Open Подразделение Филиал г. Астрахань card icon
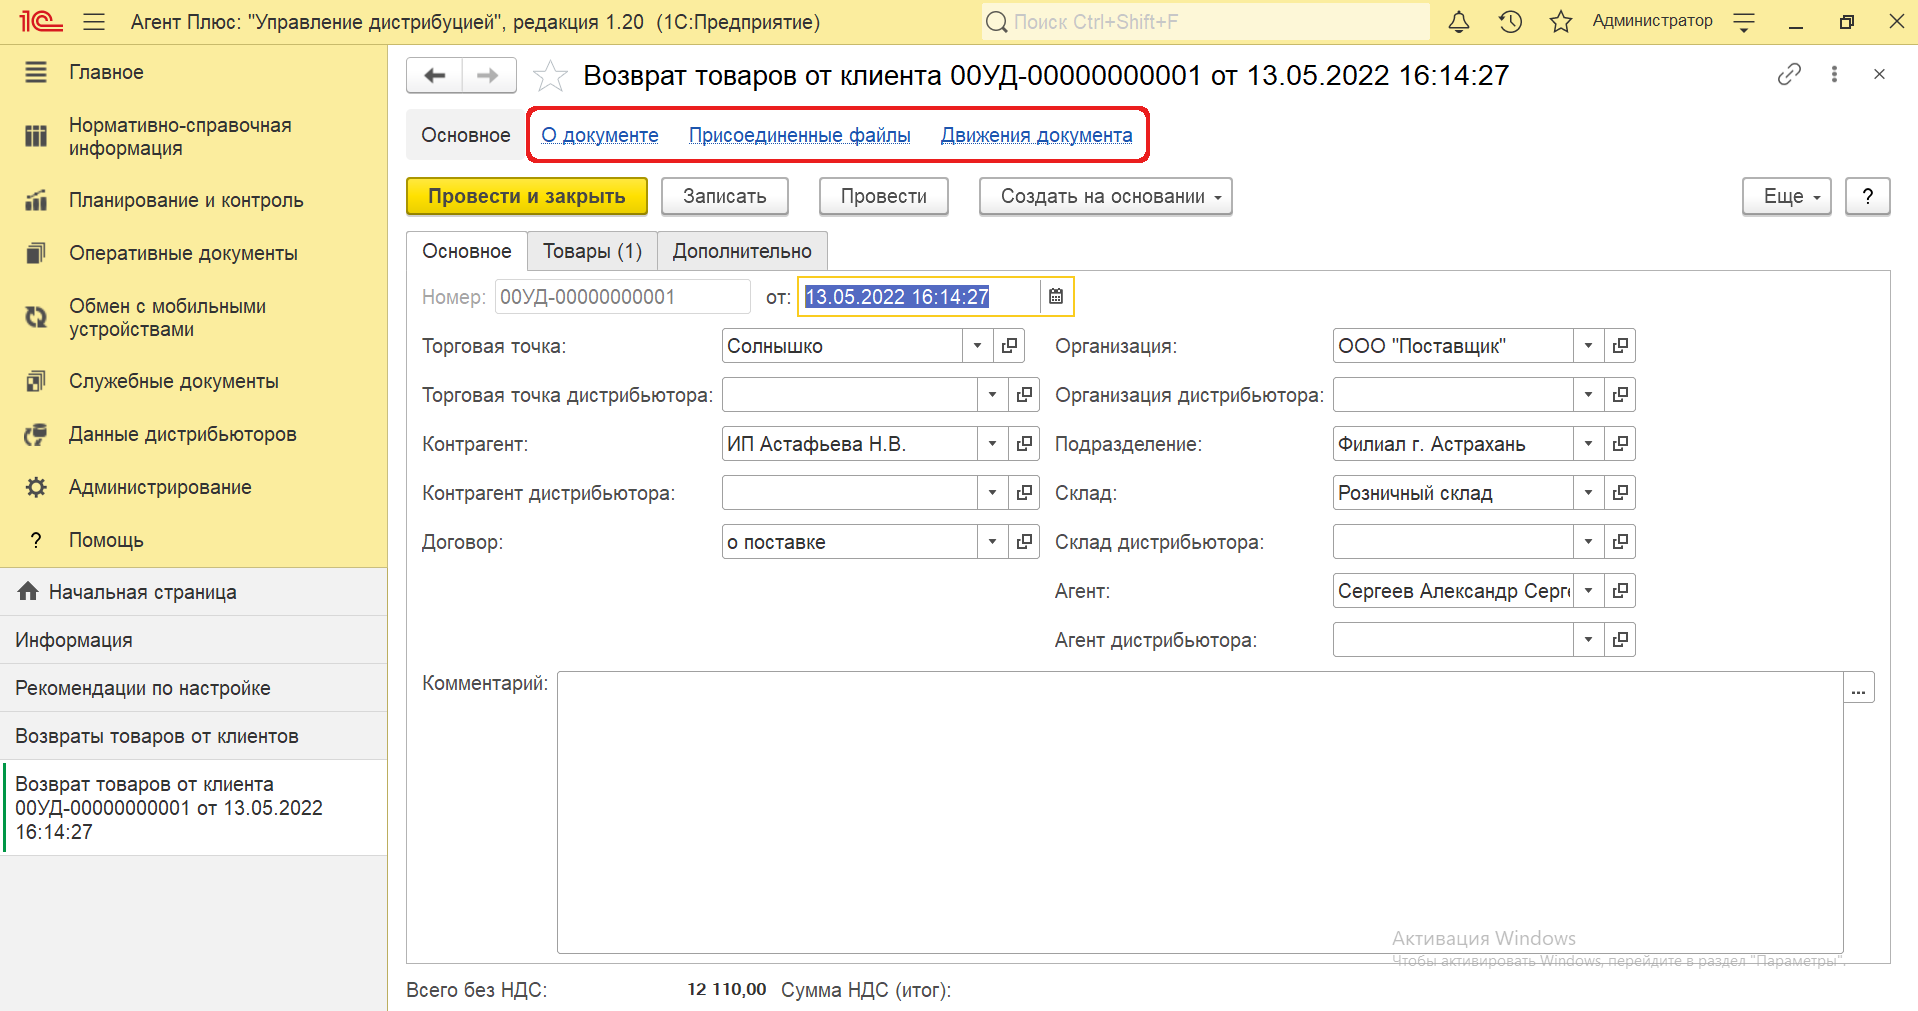Image resolution: width=1918 pixels, height=1011 pixels. click(1620, 443)
